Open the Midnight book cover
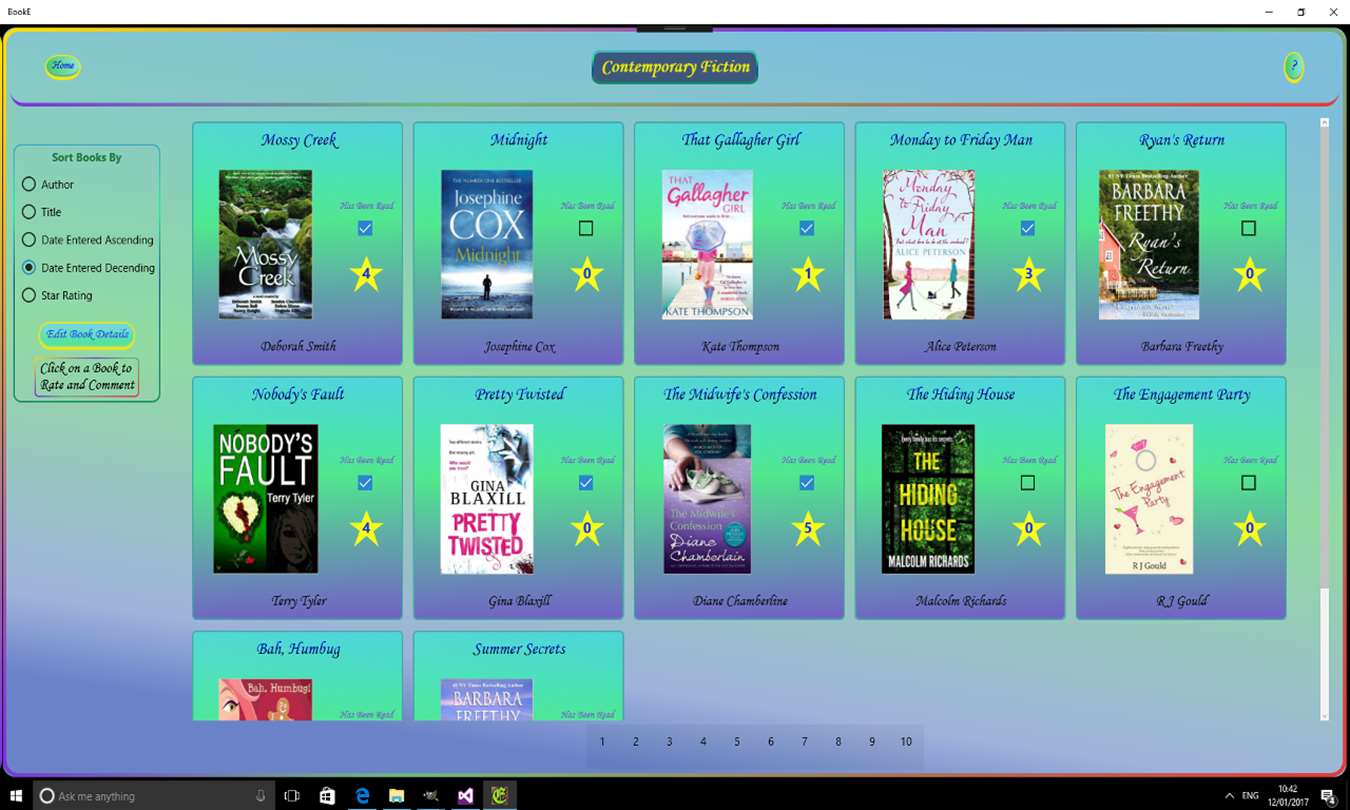The width and height of the screenshot is (1350, 810). coord(487,244)
